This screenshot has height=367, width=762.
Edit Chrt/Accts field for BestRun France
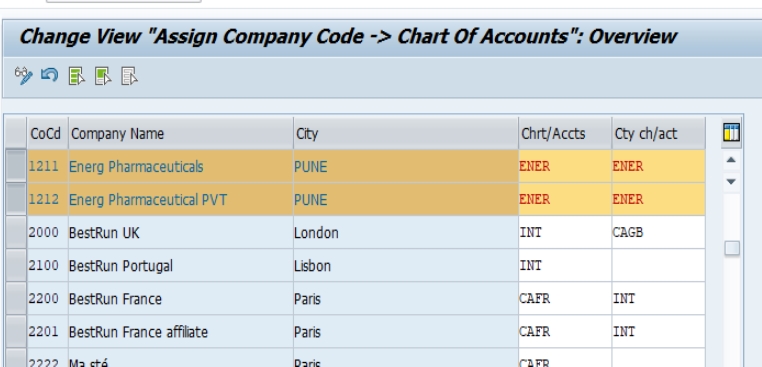click(565, 298)
